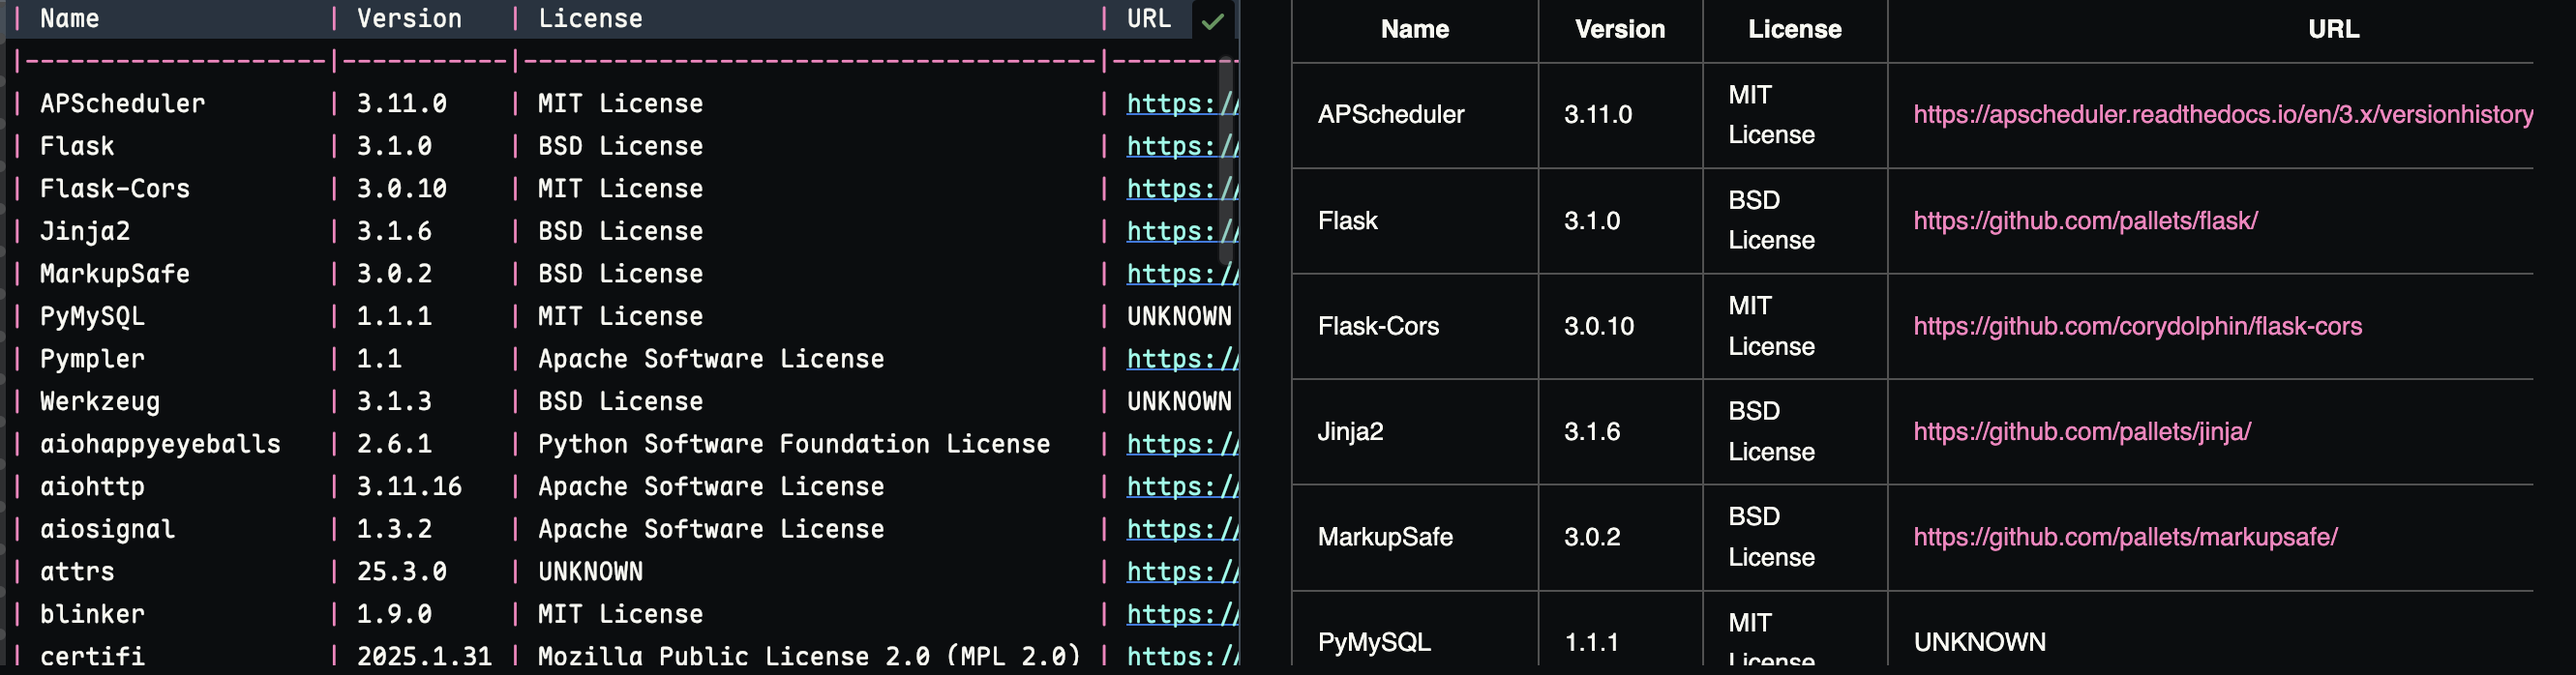Click version 2025.1.31 in the terminal
The height and width of the screenshot is (675, 2576).
[x=424, y=656]
